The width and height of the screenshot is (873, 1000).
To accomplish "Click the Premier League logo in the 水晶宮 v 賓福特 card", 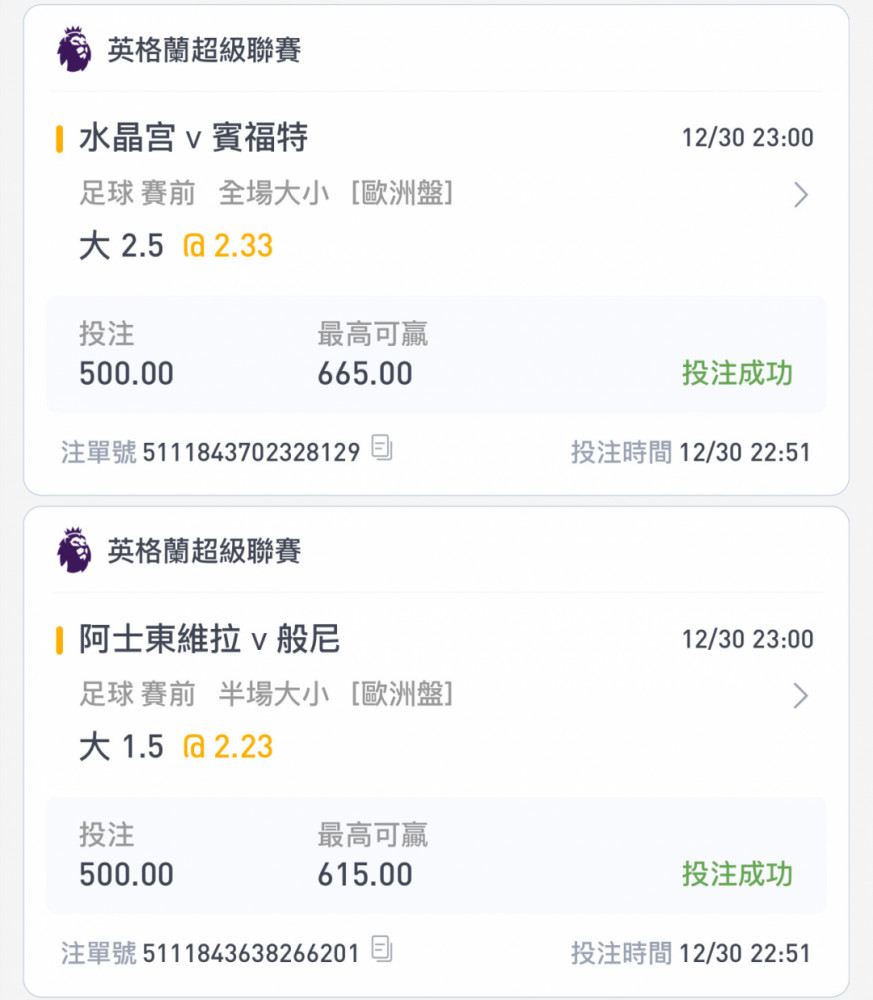I will (74, 50).
